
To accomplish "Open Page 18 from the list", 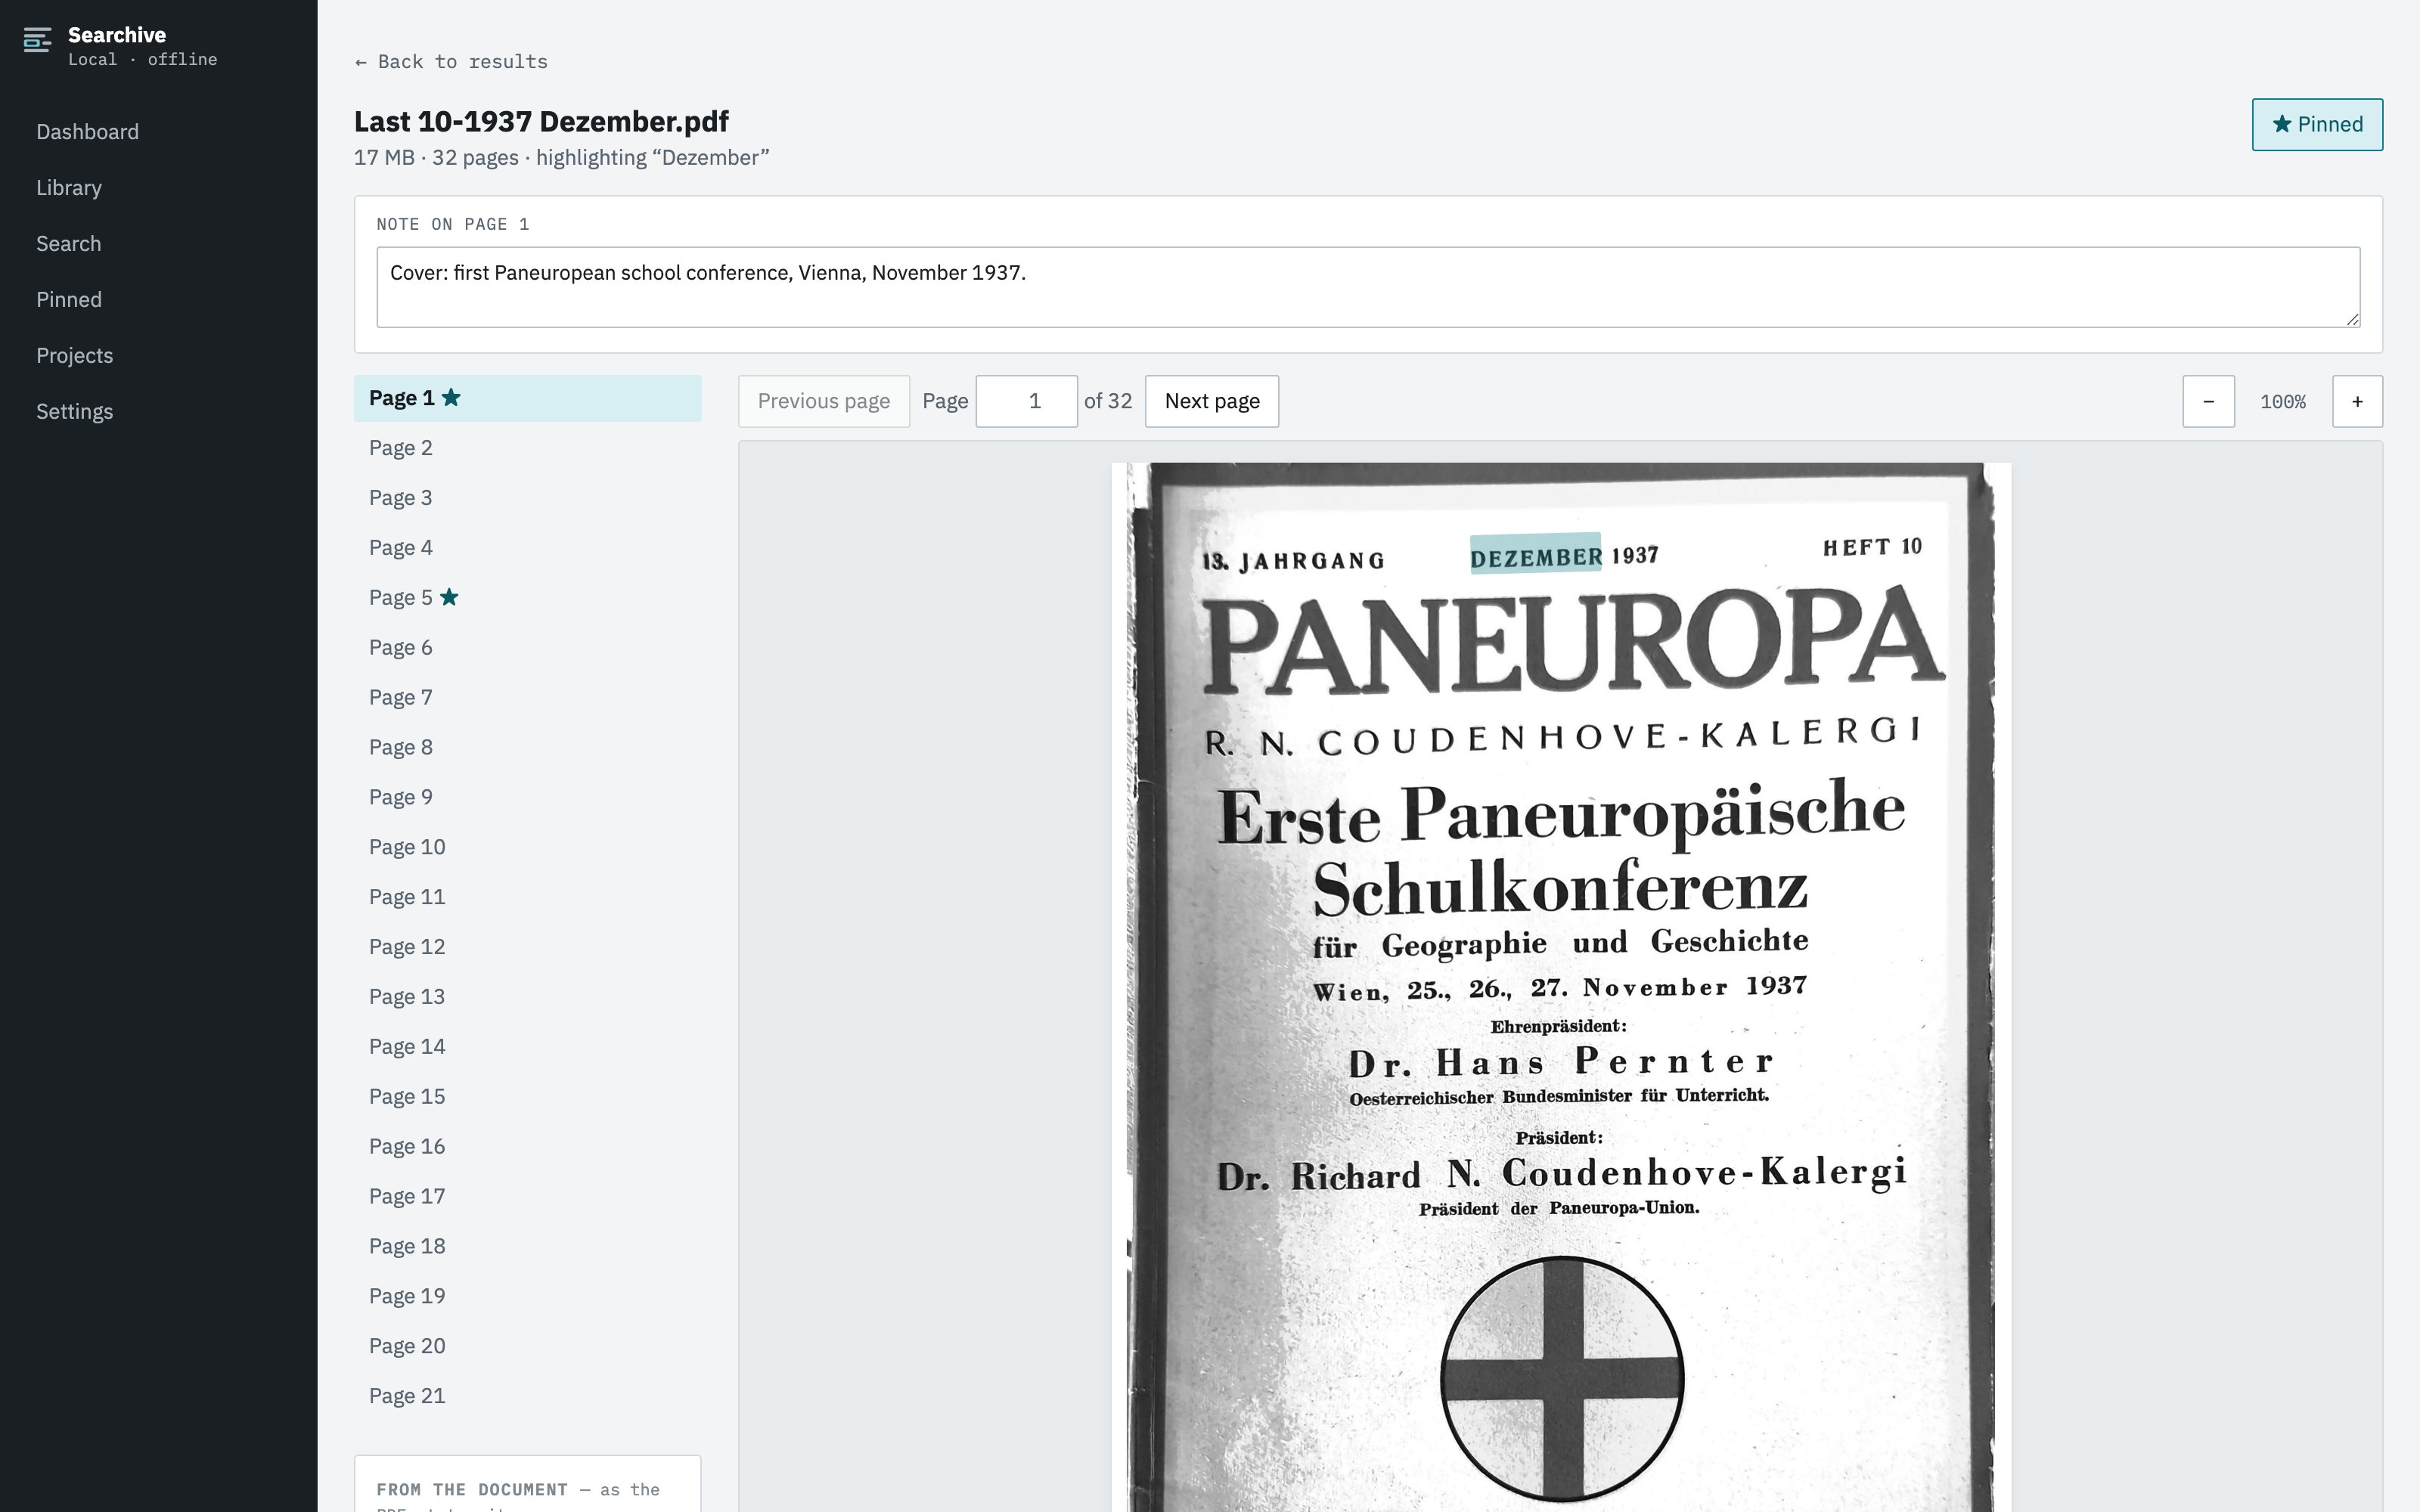I will point(527,1247).
